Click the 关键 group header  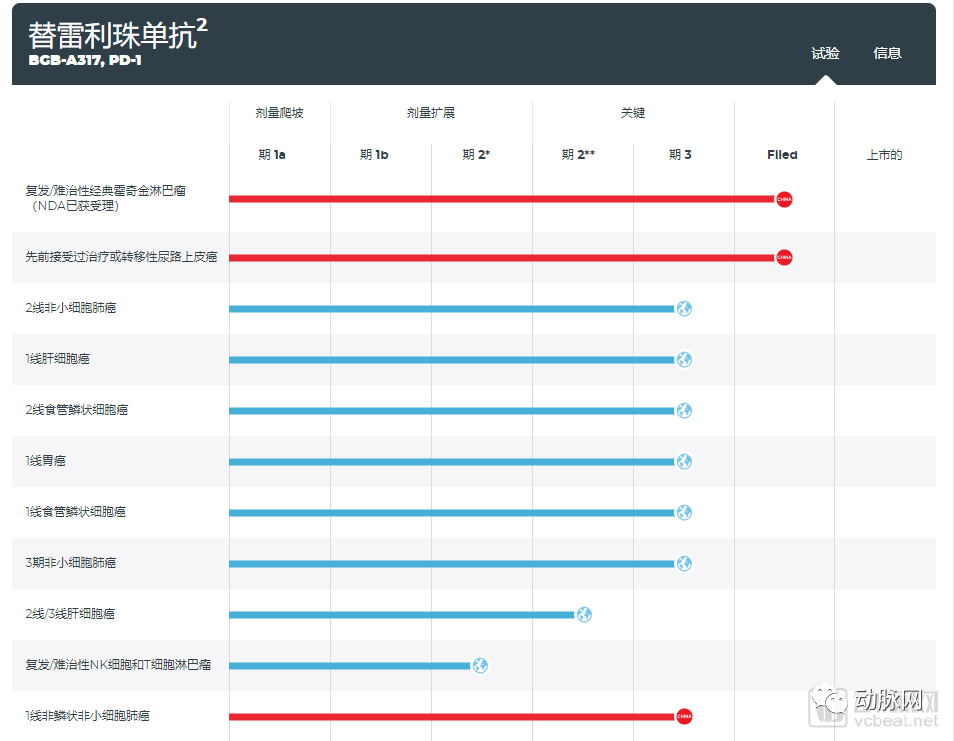633,113
